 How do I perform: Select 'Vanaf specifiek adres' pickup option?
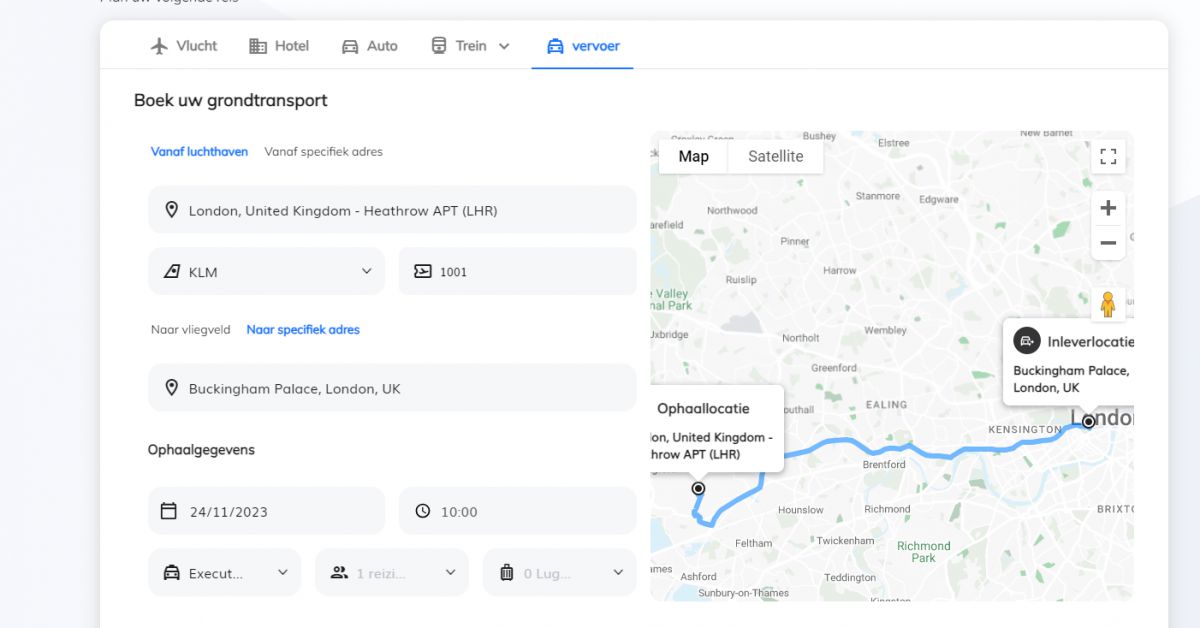coord(323,152)
